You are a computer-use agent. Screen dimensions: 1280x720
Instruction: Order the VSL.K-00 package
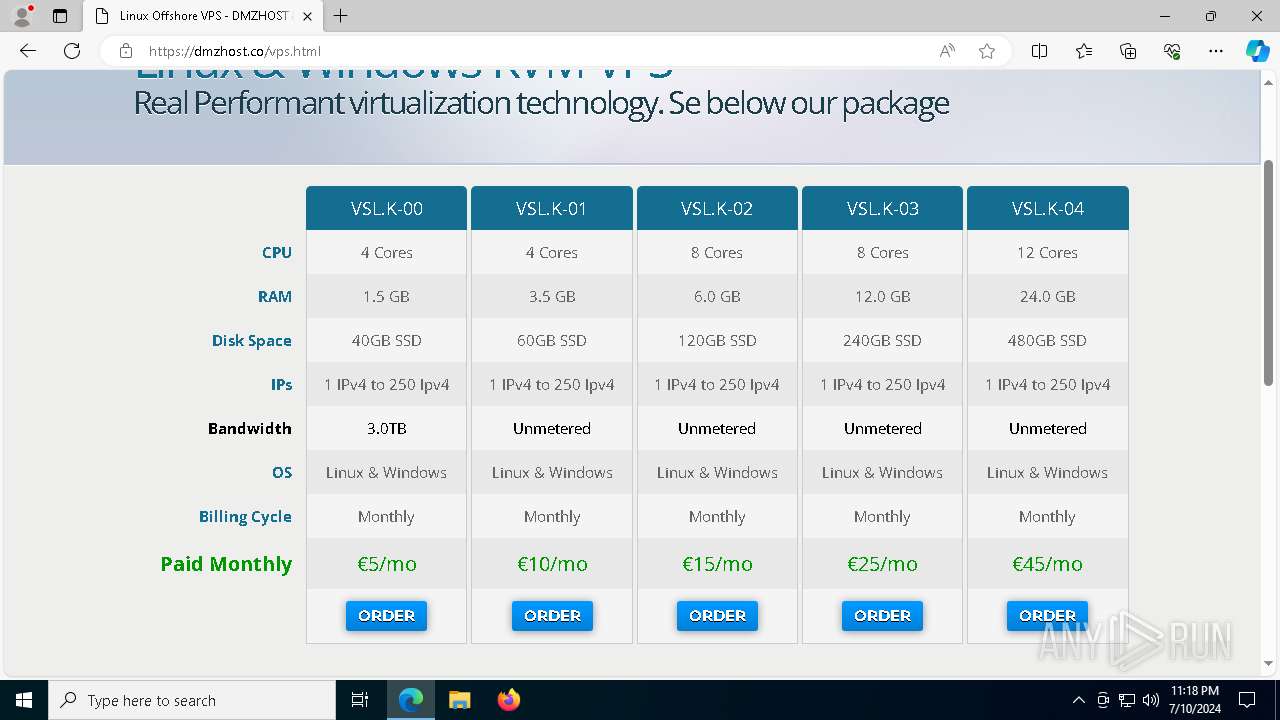tap(386, 616)
